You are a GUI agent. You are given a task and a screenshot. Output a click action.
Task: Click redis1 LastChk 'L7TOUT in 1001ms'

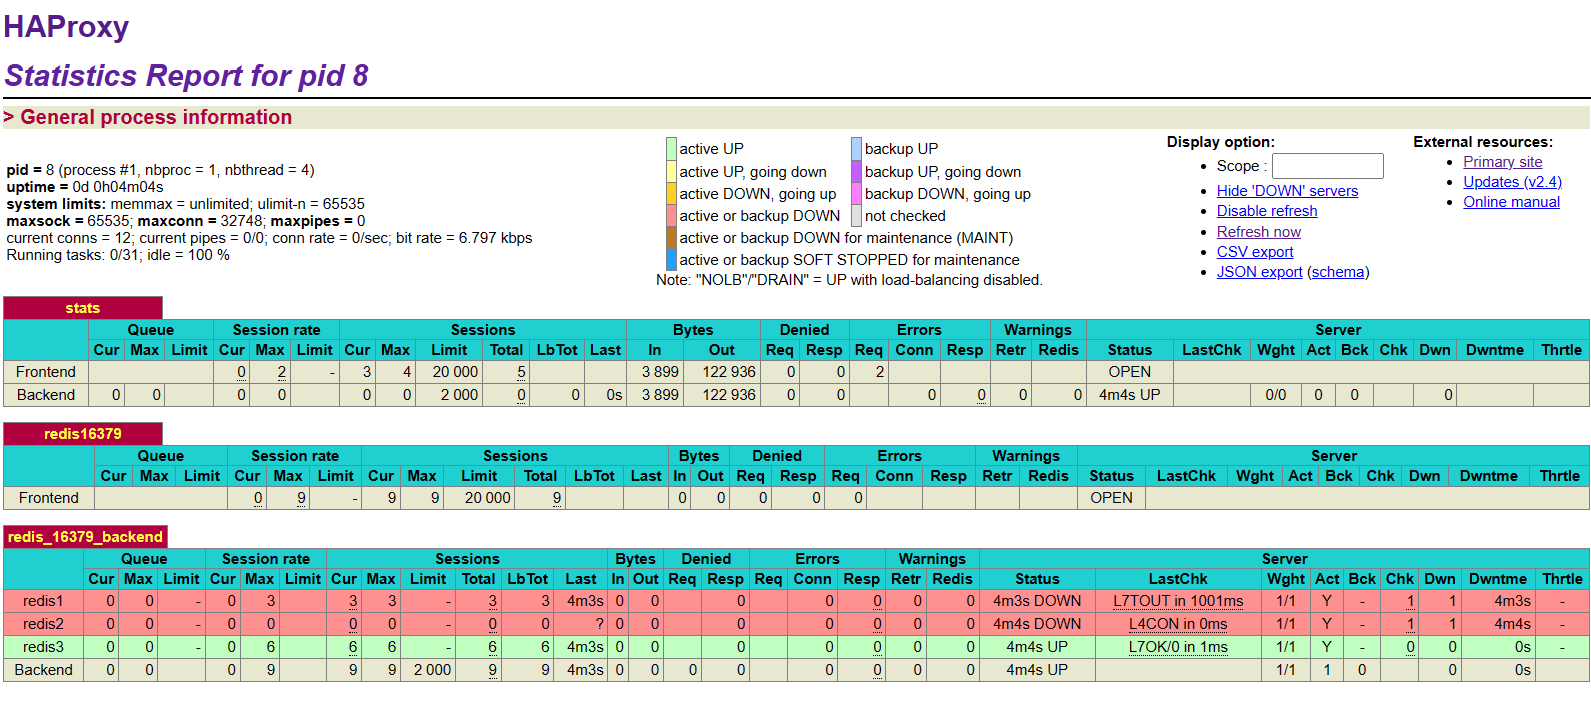[1178, 601]
